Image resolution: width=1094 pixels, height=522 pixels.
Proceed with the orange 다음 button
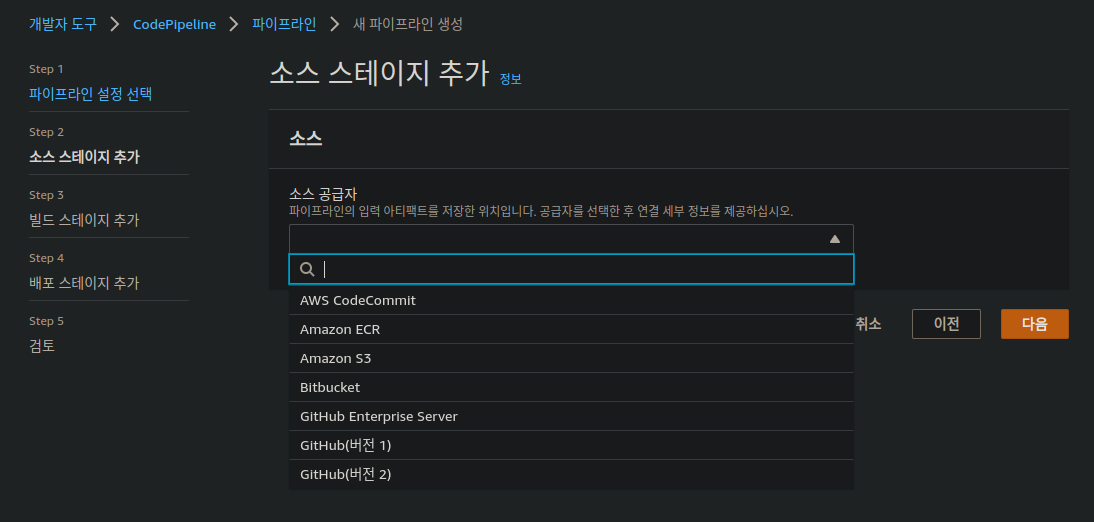(x=1035, y=324)
